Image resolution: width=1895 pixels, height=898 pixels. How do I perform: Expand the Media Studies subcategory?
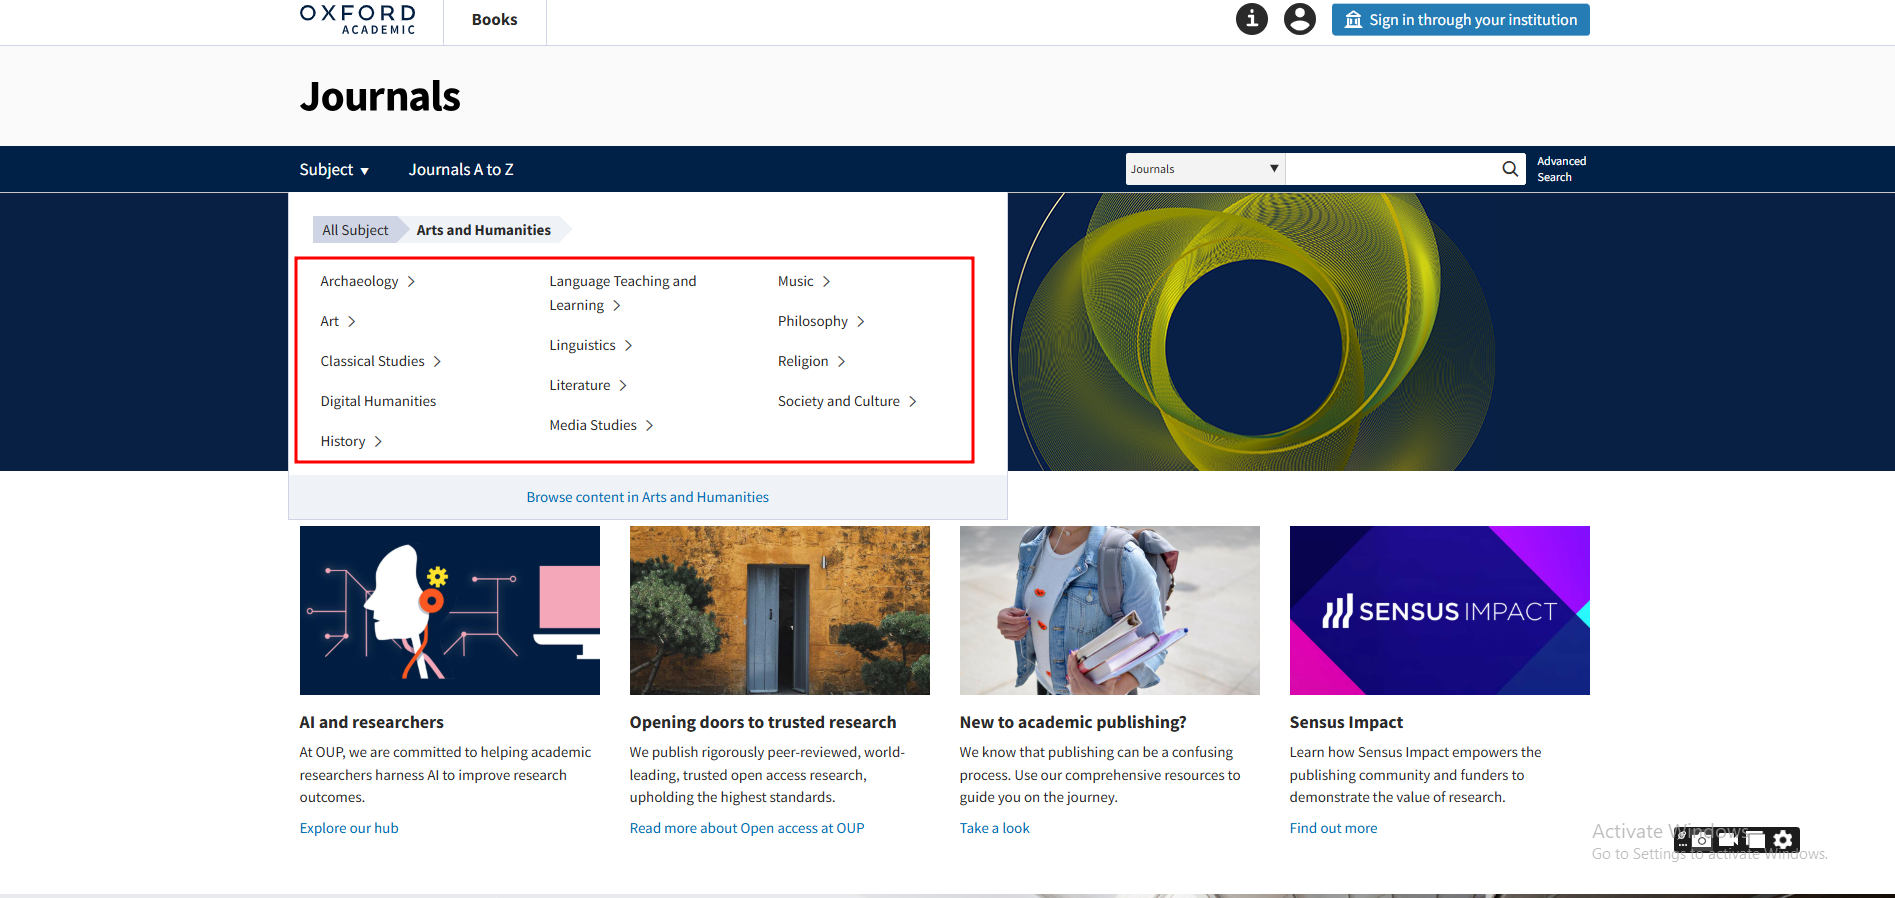pyautogui.click(x=601, y=425)
